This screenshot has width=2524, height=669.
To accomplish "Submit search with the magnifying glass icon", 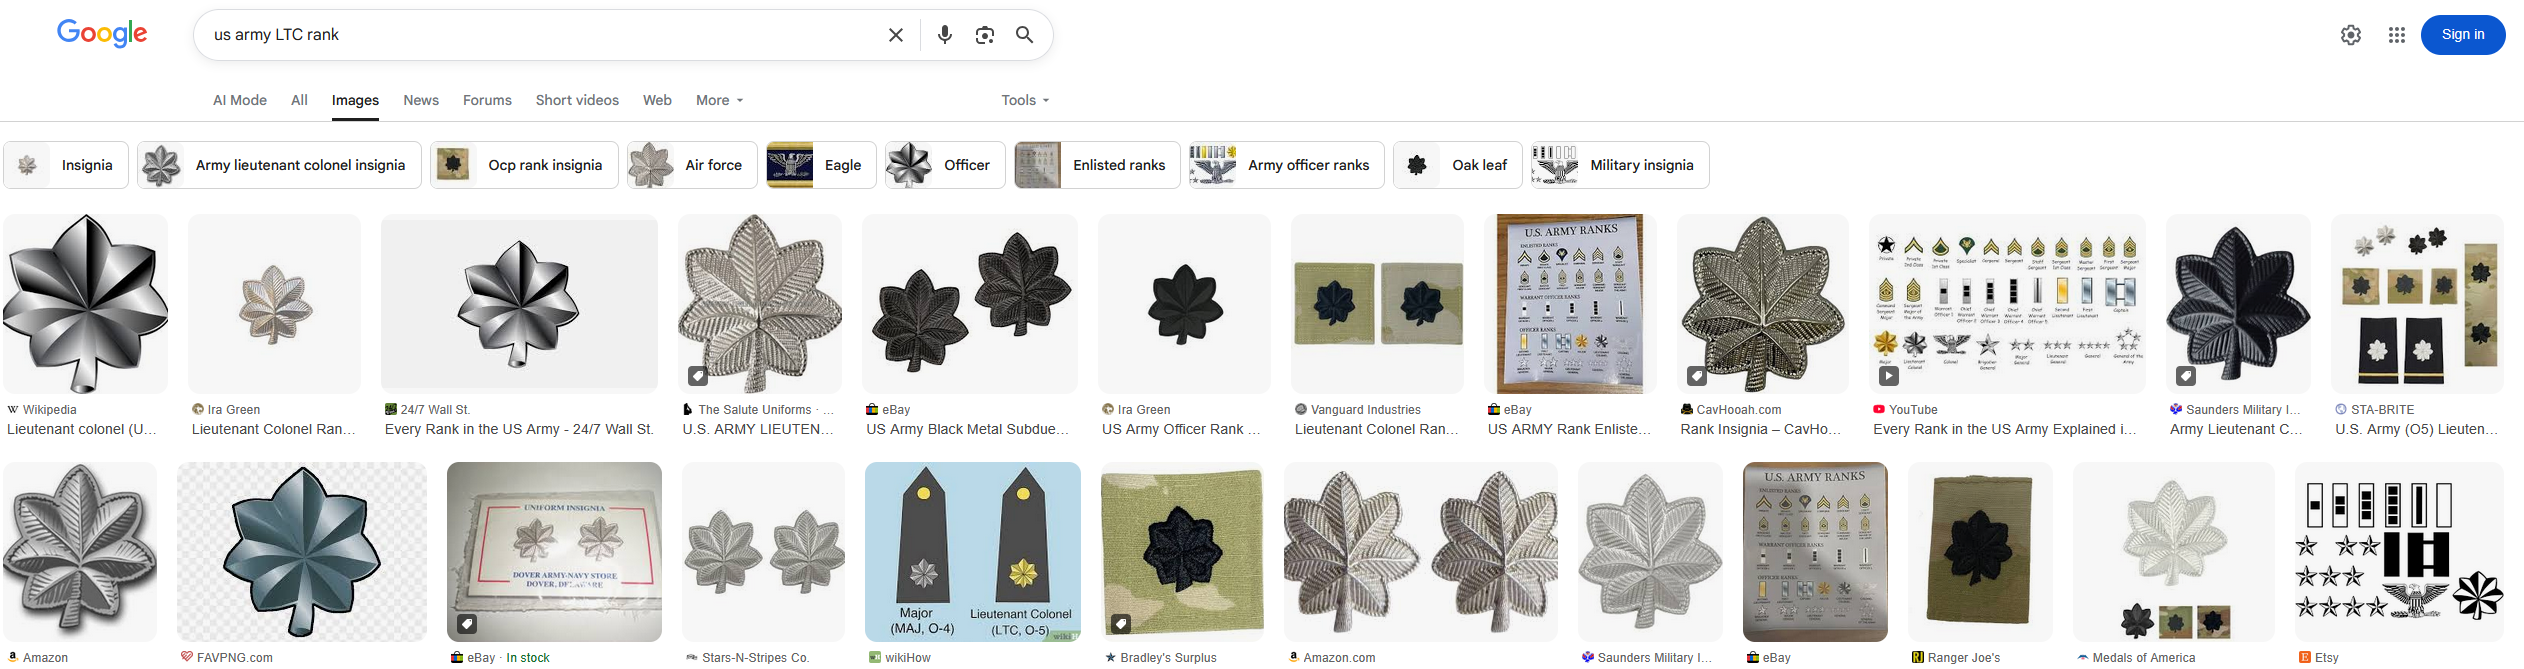I will point(1024,35).
